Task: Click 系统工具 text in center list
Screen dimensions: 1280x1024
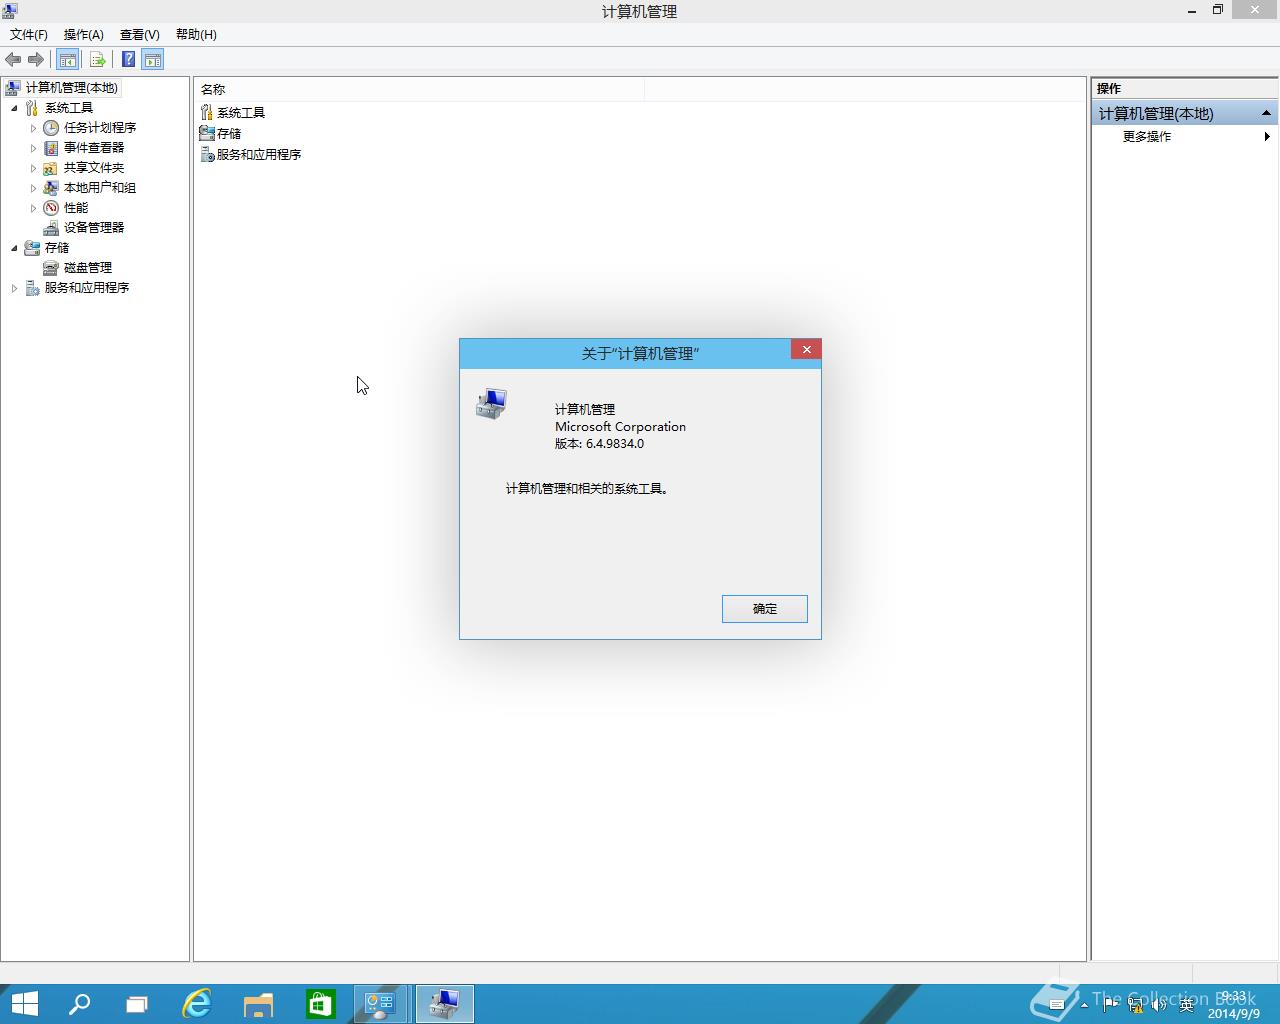Action: coord(241,113)
